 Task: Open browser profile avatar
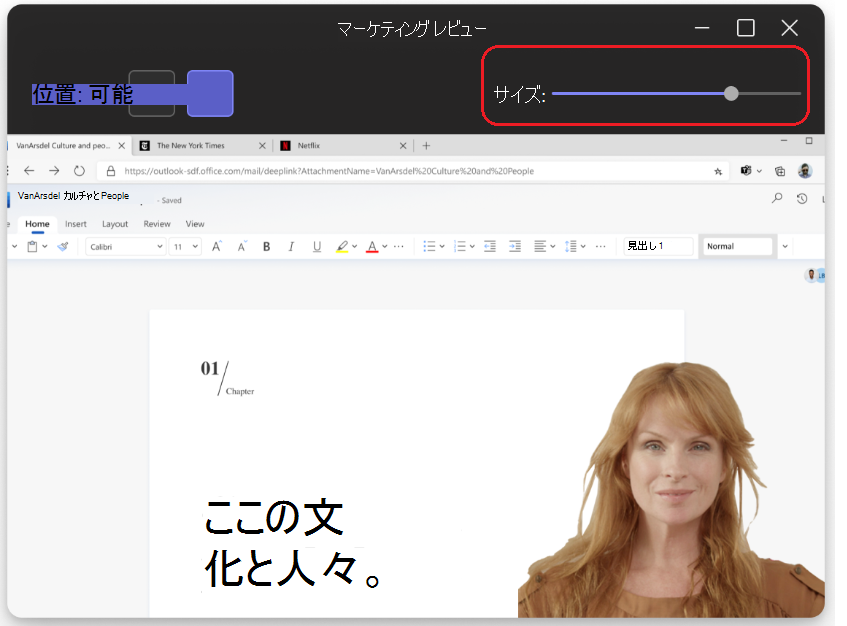805,171
